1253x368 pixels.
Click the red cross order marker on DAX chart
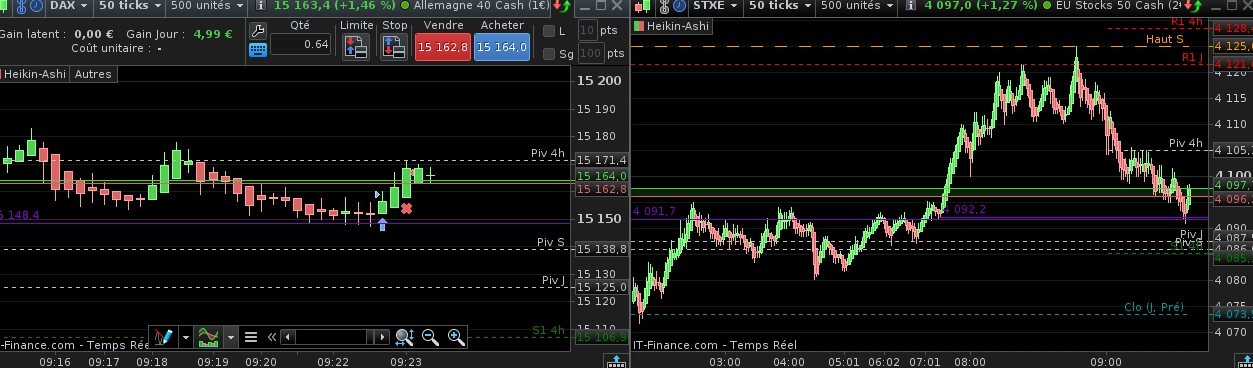pyautogui.click(x=406, y=208)
